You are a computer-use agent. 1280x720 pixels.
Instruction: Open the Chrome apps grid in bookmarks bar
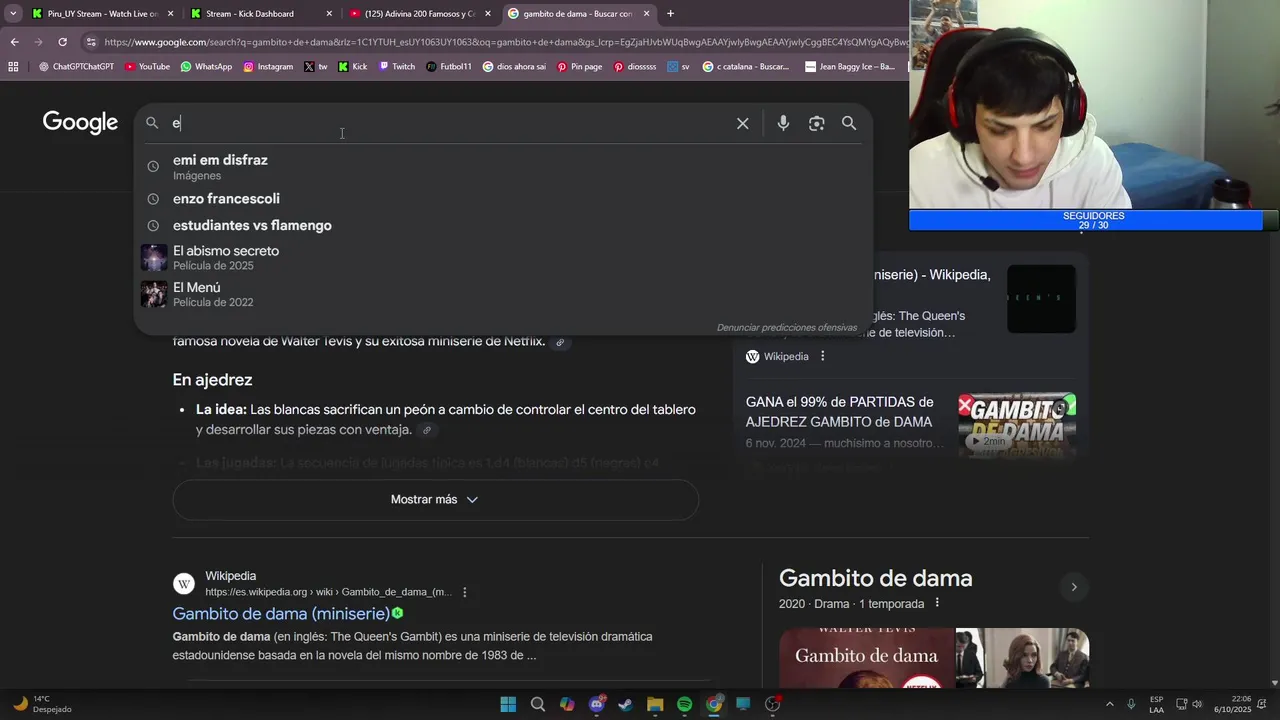tap(13, 67)
